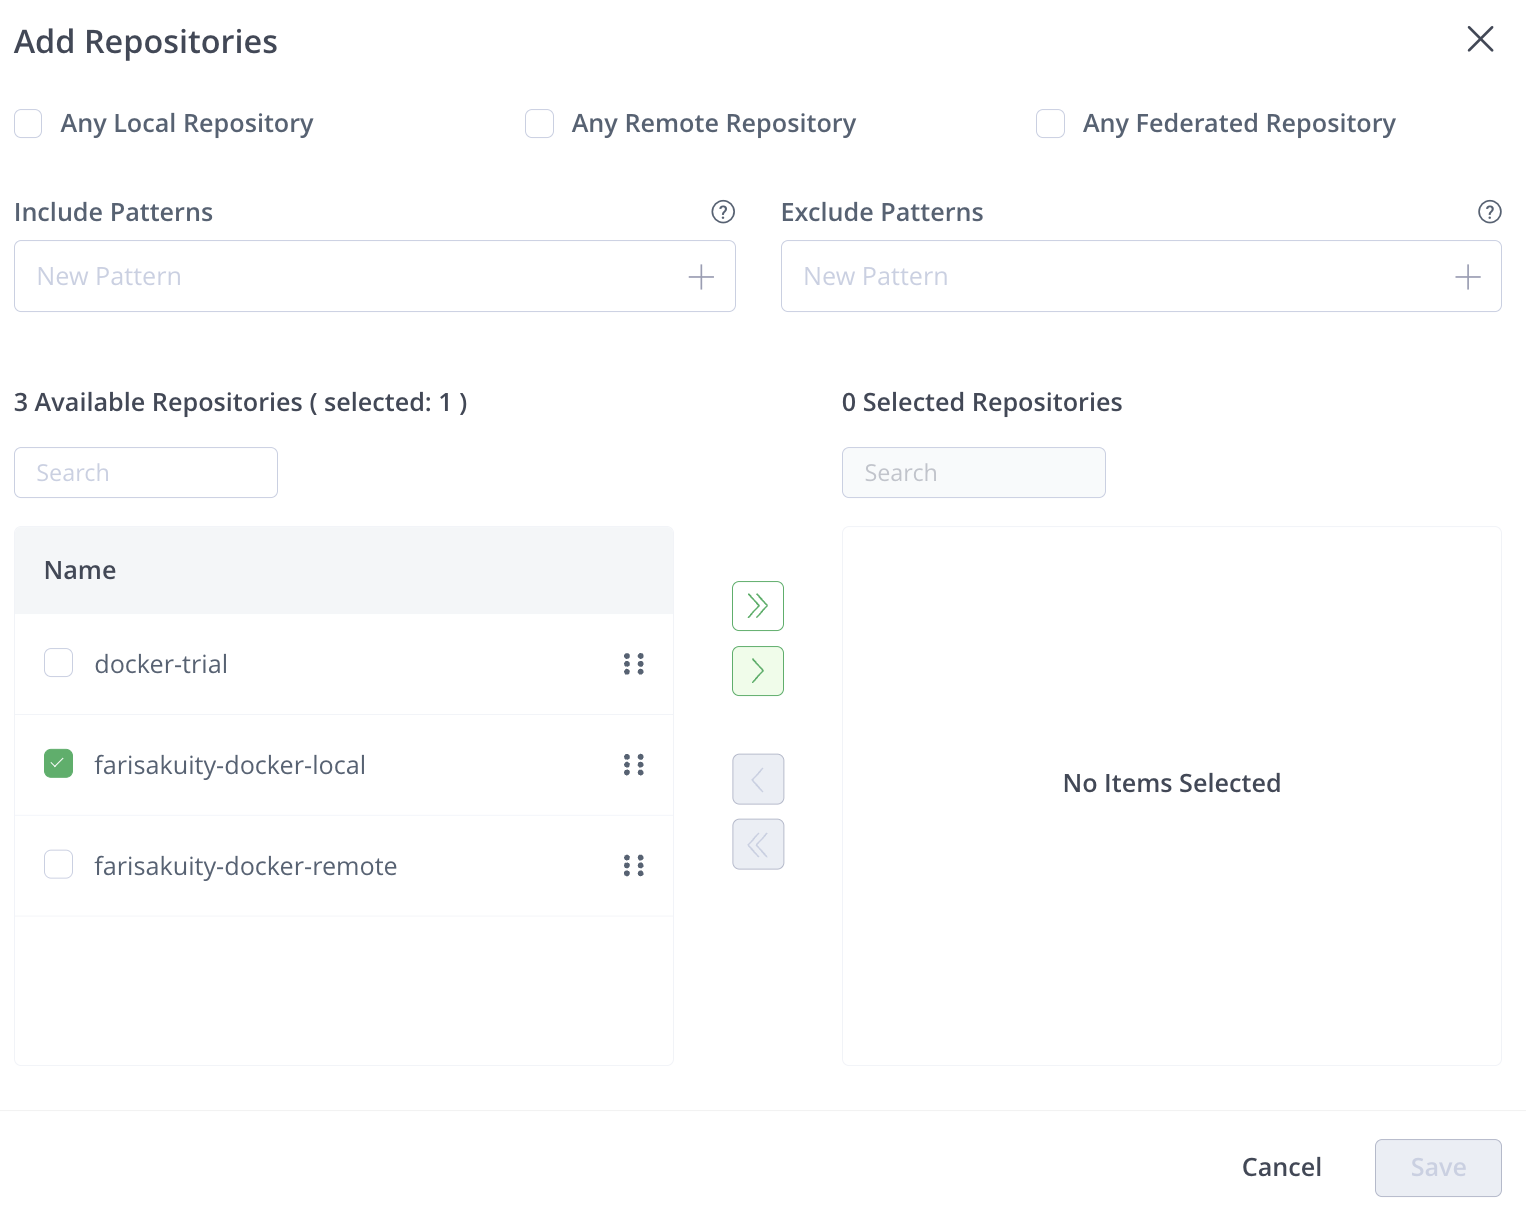Close the Add Repositories dialog
The width and height of the screenshot is (1526, 1216).
(x=1481, y=39)
